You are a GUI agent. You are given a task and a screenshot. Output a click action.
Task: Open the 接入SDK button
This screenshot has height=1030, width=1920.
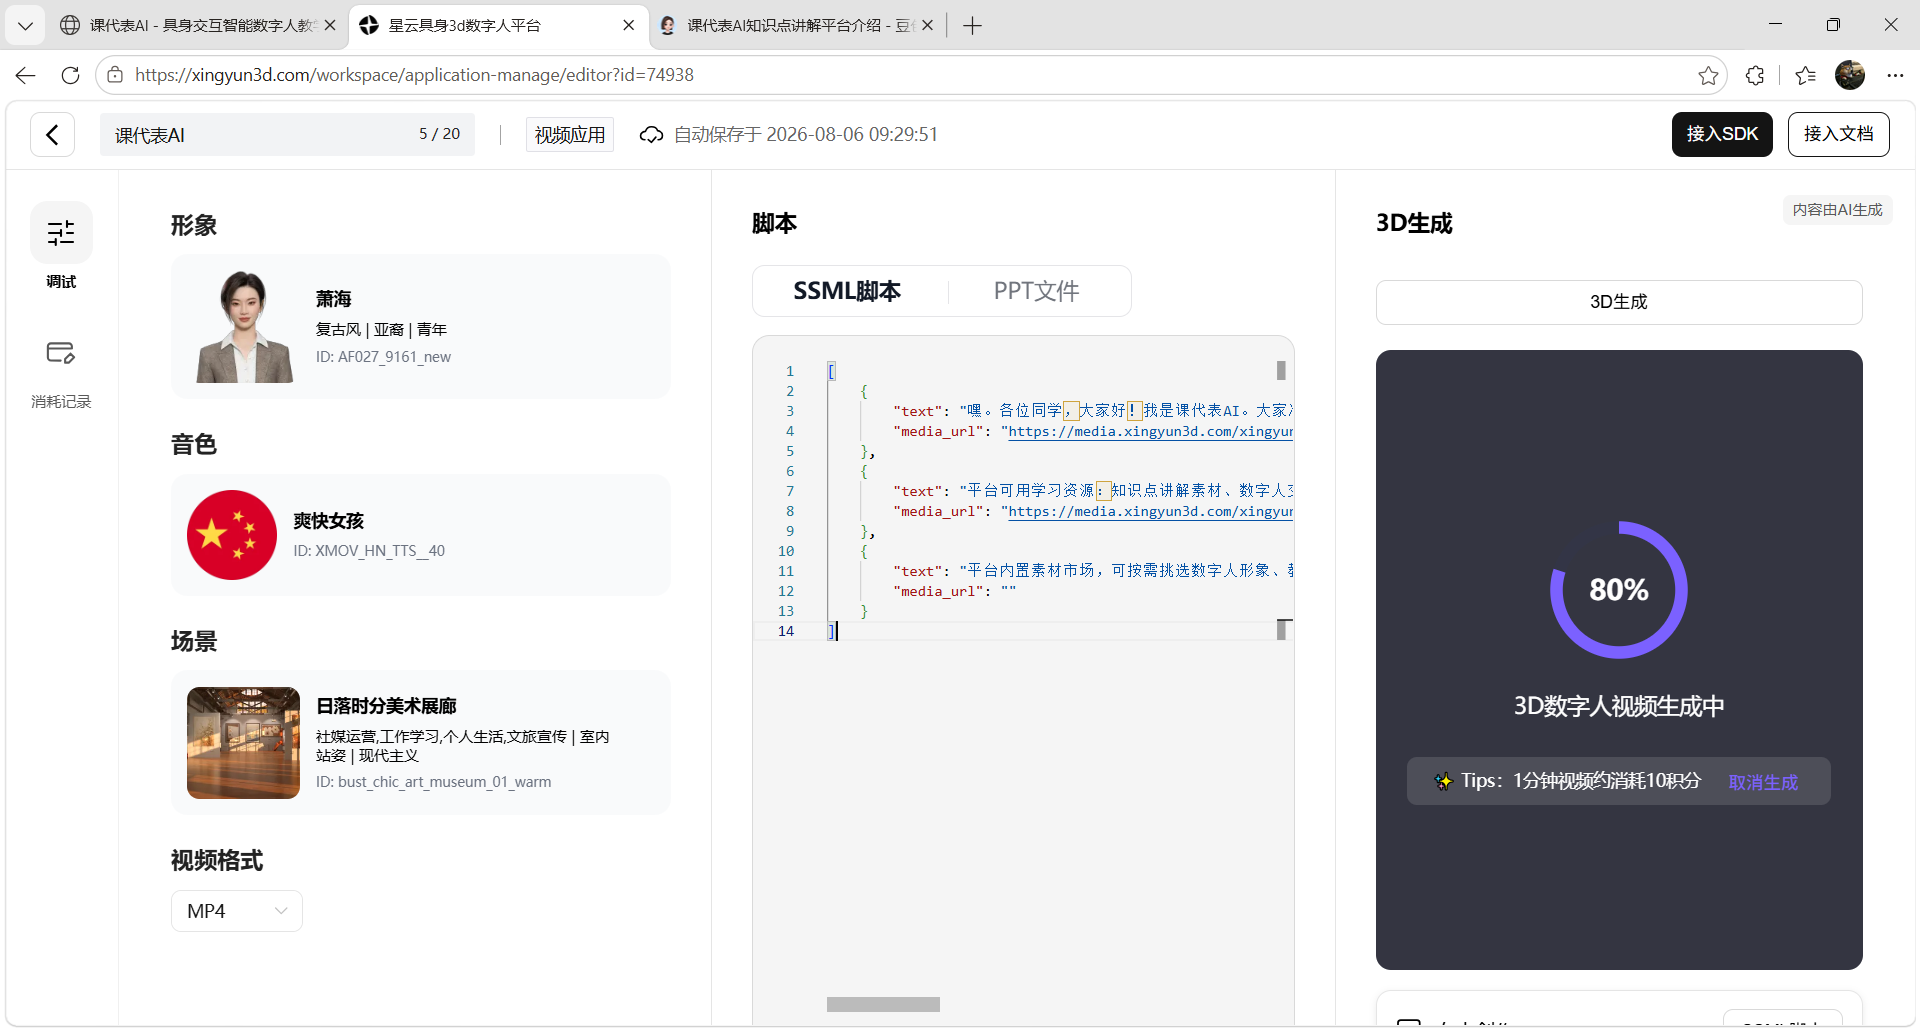1722,134
